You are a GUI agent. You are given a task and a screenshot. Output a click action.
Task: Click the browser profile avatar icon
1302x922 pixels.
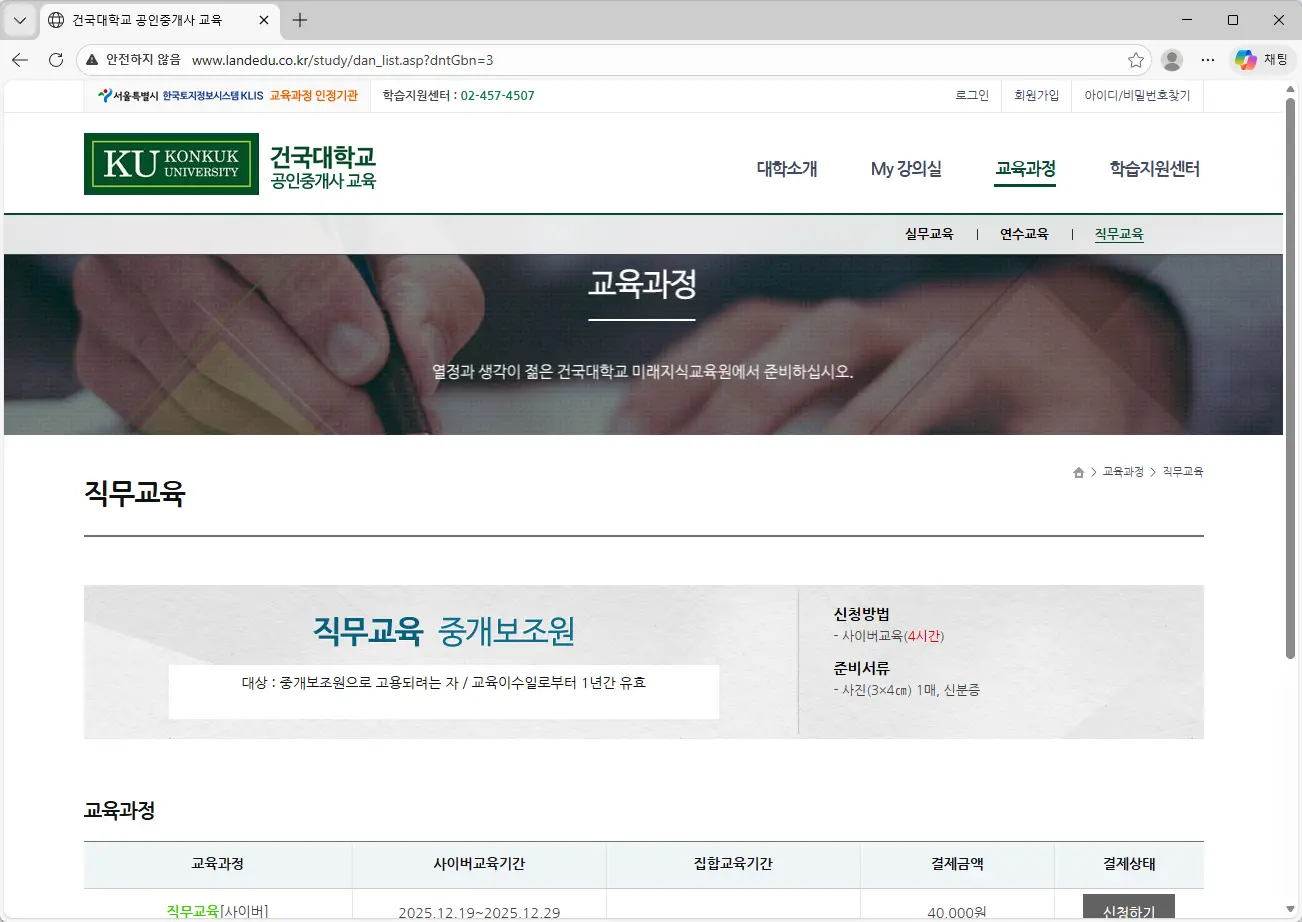point(1171,60)
